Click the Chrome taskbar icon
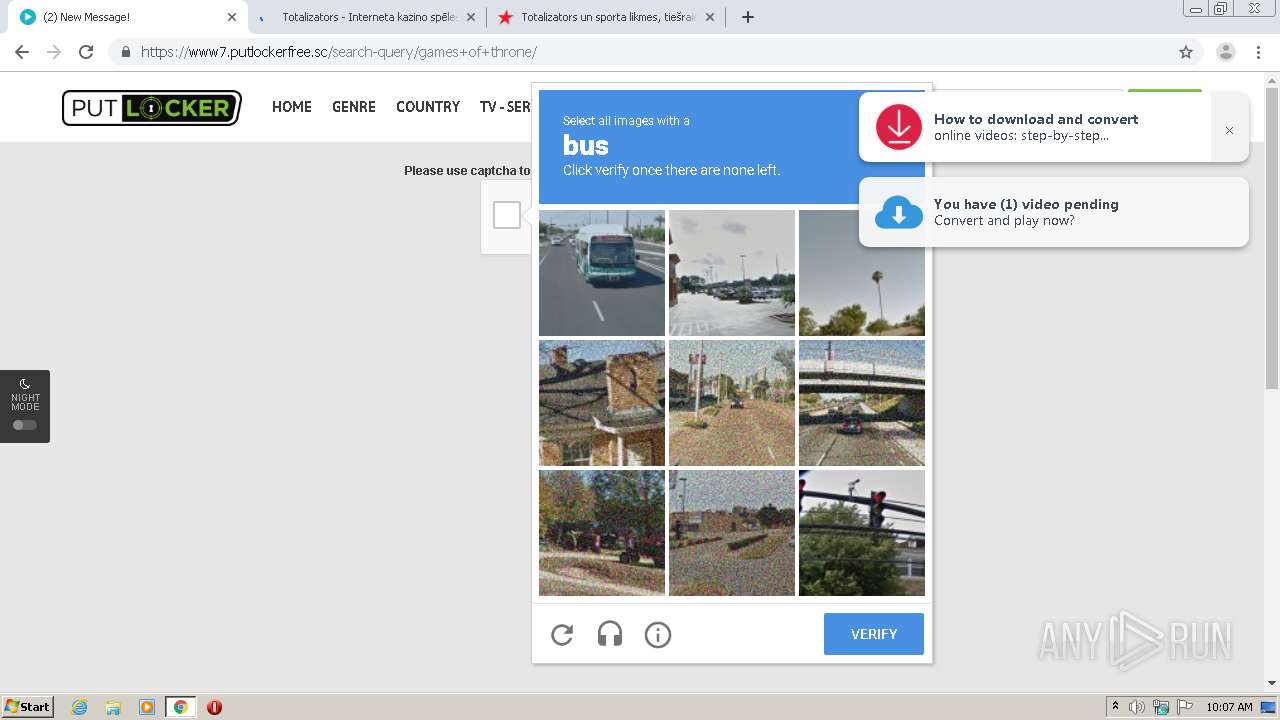This screenshot has height=720, width=1280. pos(180,707)
